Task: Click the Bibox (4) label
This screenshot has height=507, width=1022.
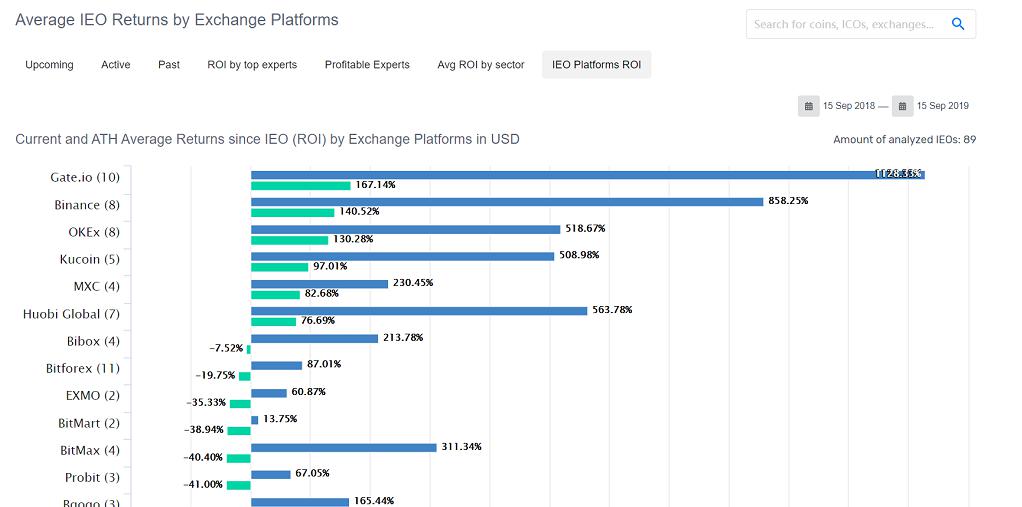Action: click(x=93, y=341)
